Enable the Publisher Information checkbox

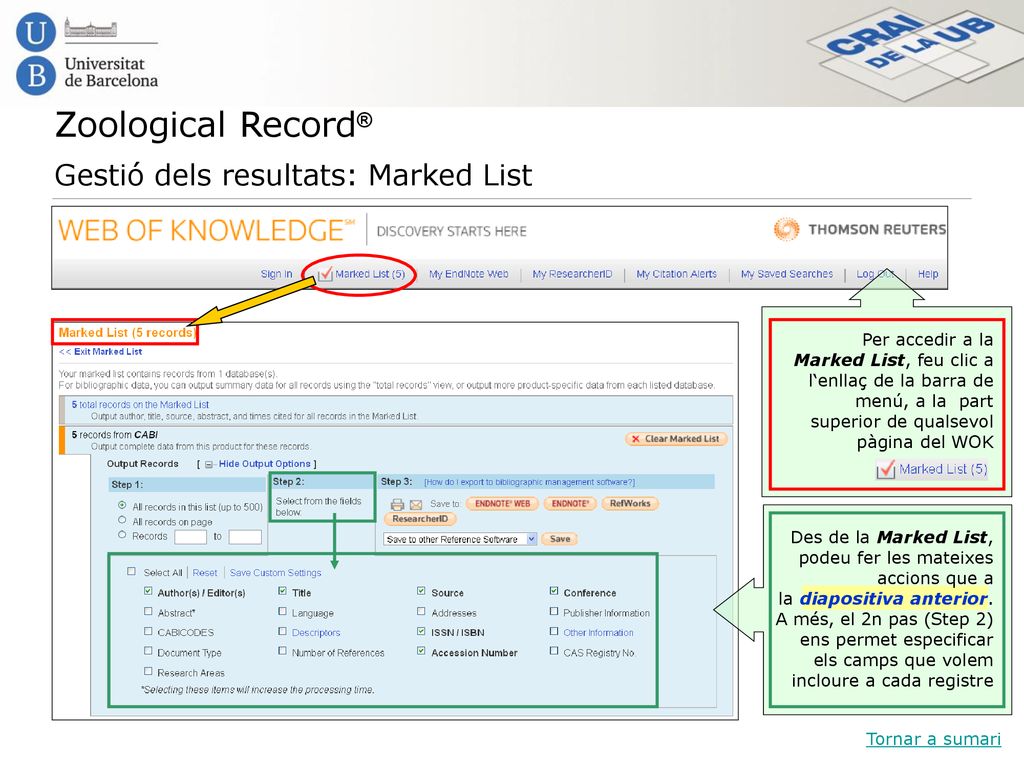pyautogui.click(x=554, y=612)
